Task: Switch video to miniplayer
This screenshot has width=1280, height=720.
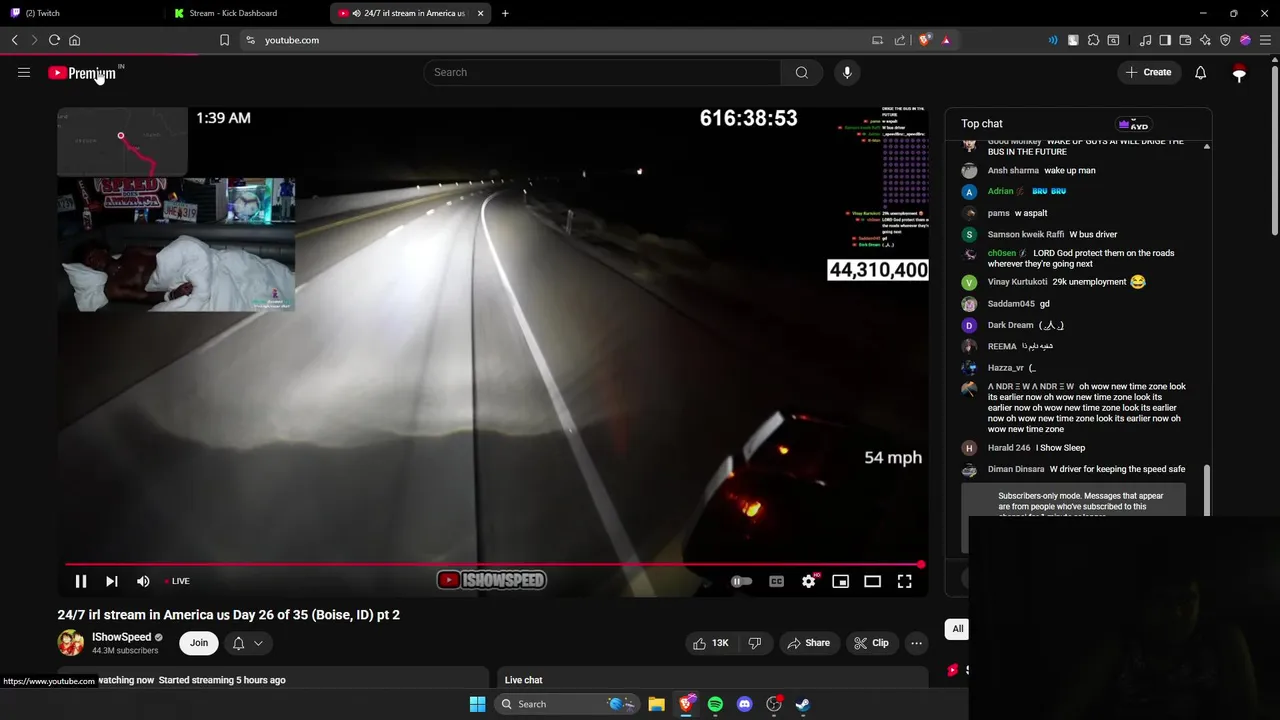Action: pyautogui.click(x=841, y=581)
